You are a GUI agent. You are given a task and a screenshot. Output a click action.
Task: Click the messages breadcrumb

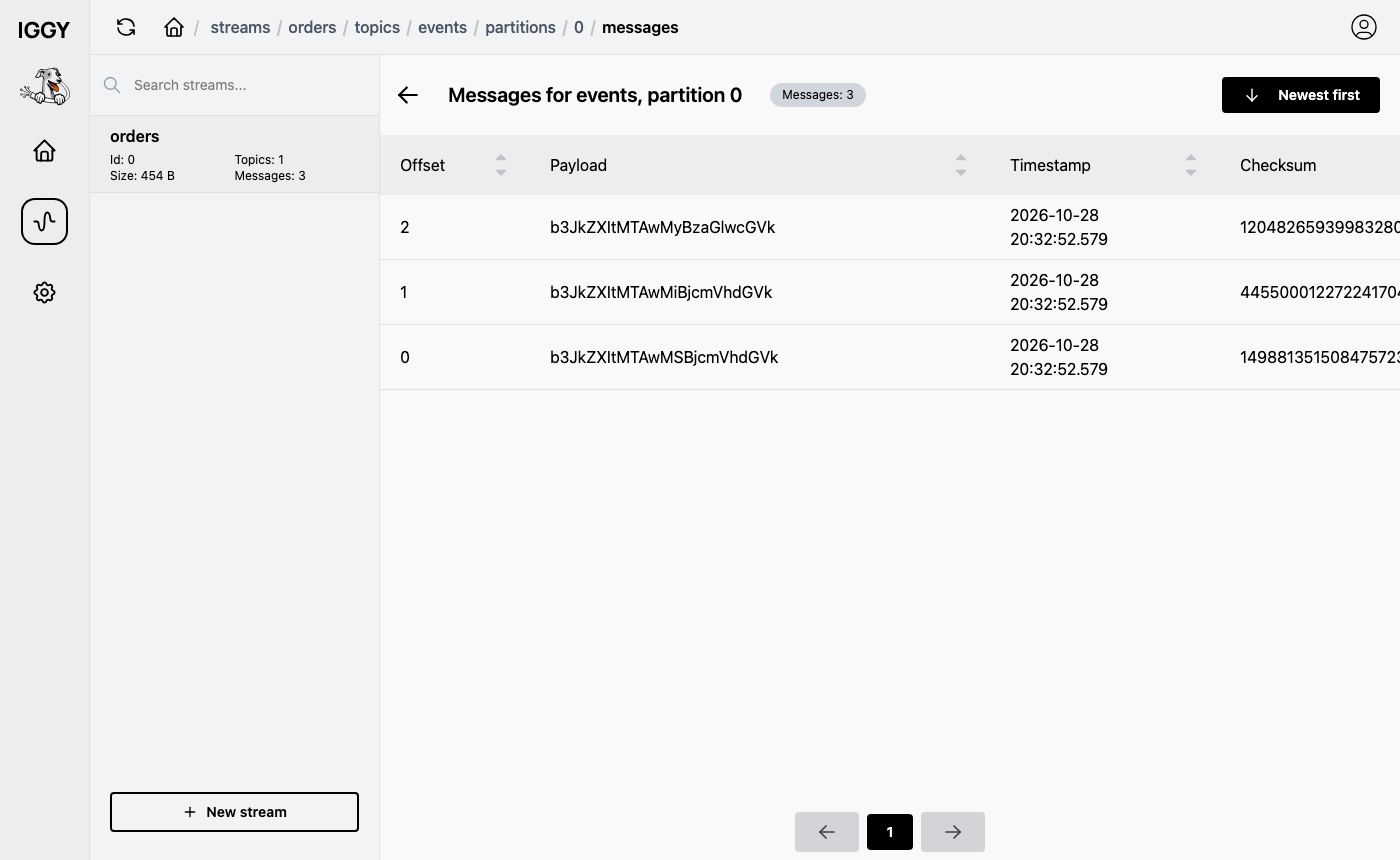[640, 27]
